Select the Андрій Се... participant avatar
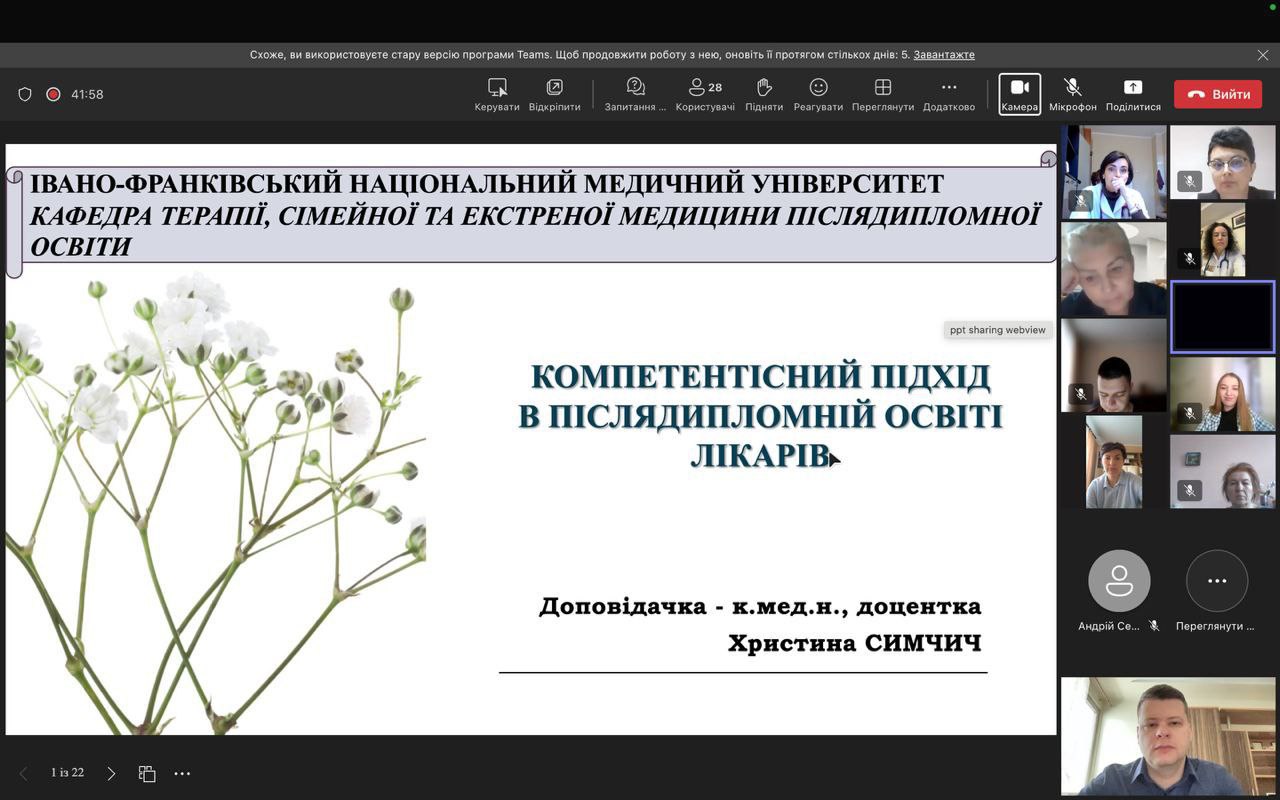The width and height of the screenshot is (1280, 800). (x=1119, y=581)
